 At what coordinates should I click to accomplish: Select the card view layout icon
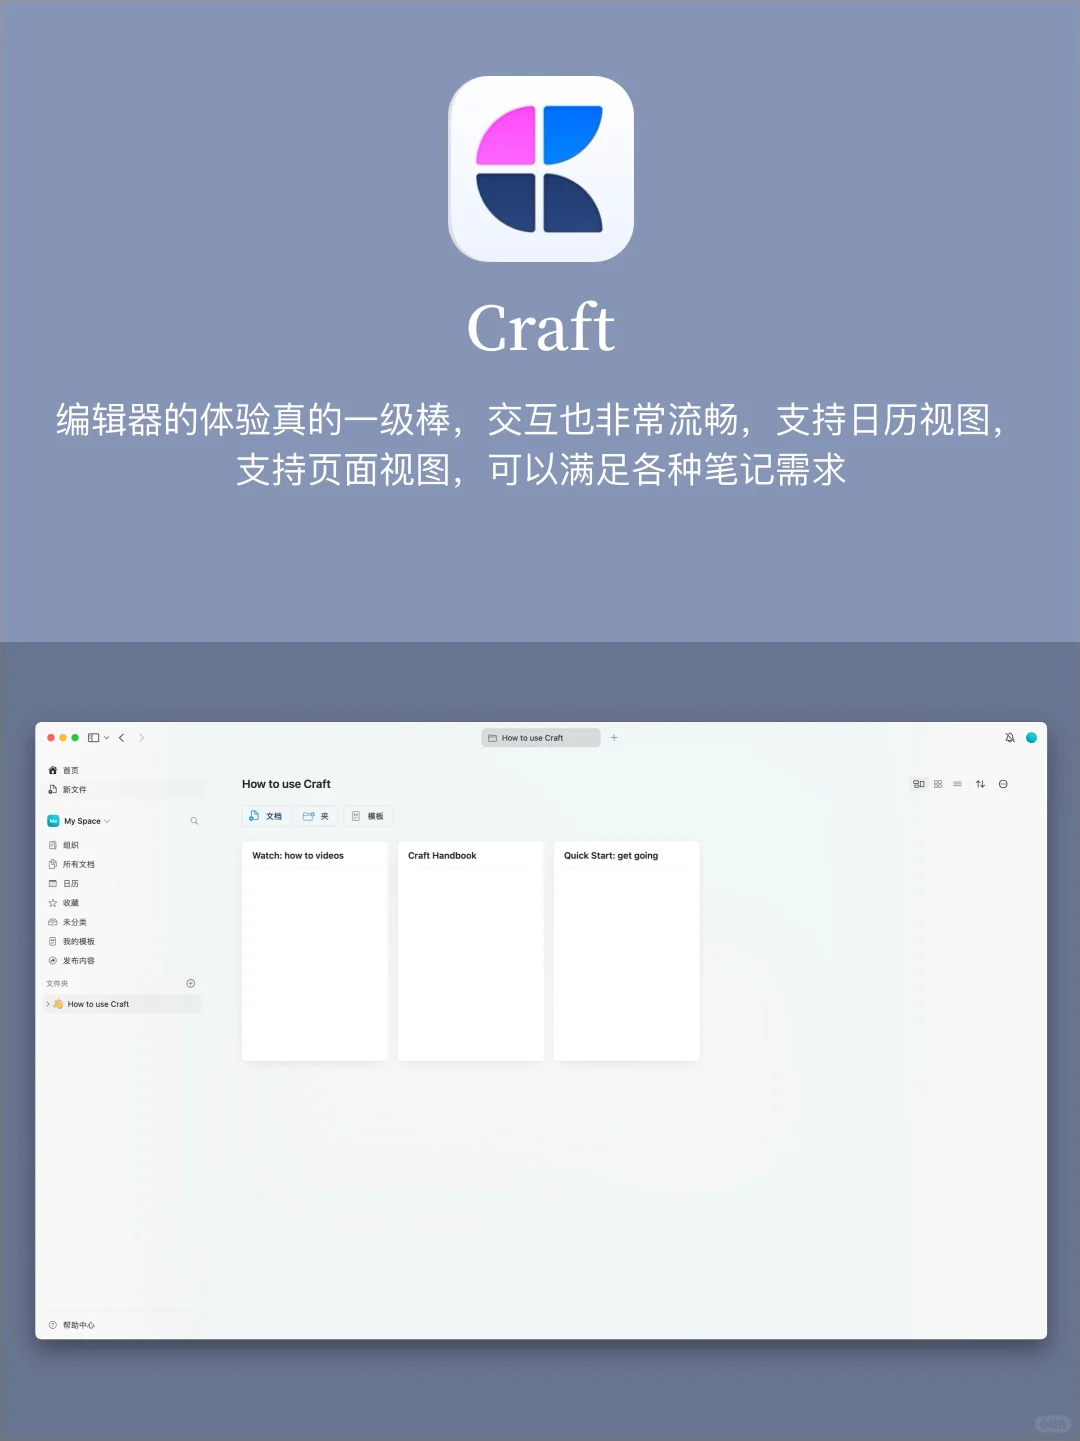point(918,784)
